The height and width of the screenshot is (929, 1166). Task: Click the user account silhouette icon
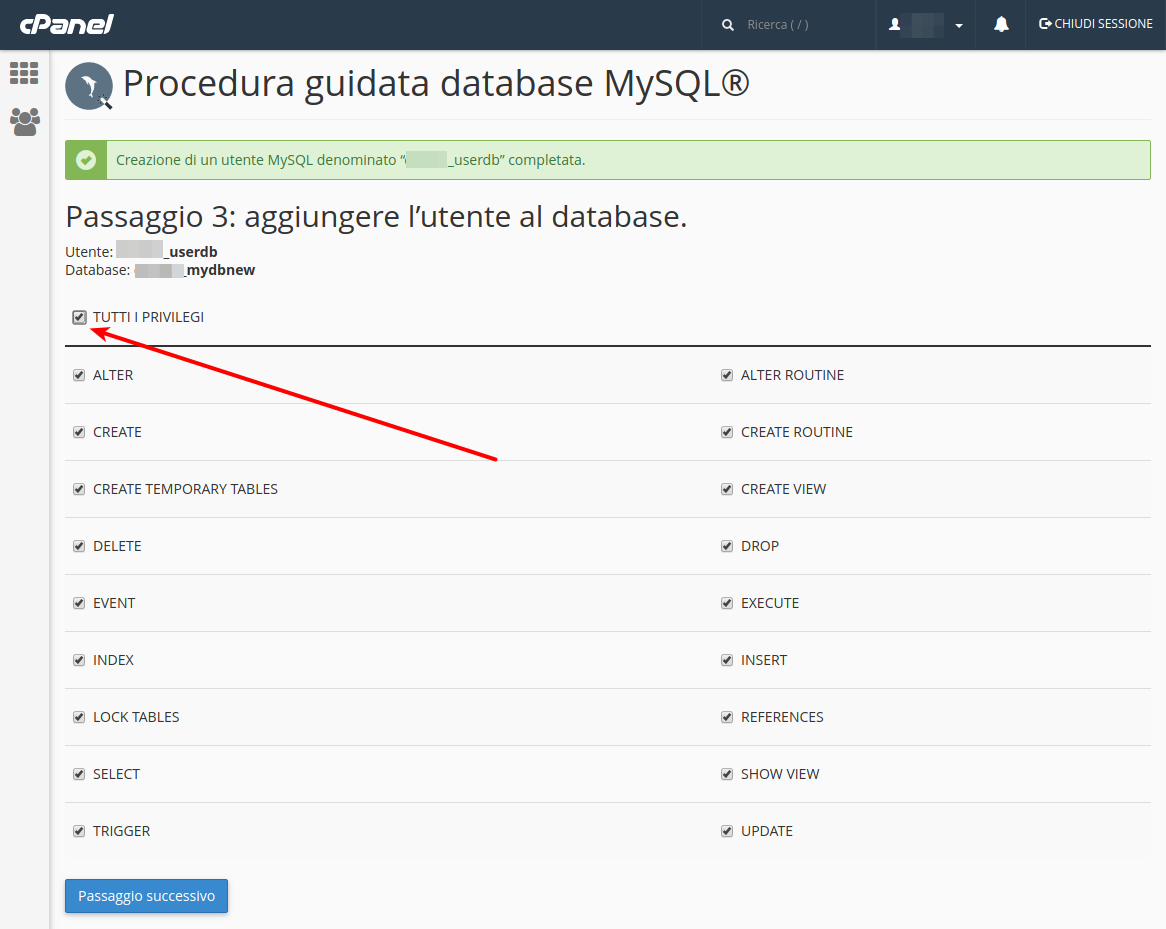pos(895,25)
